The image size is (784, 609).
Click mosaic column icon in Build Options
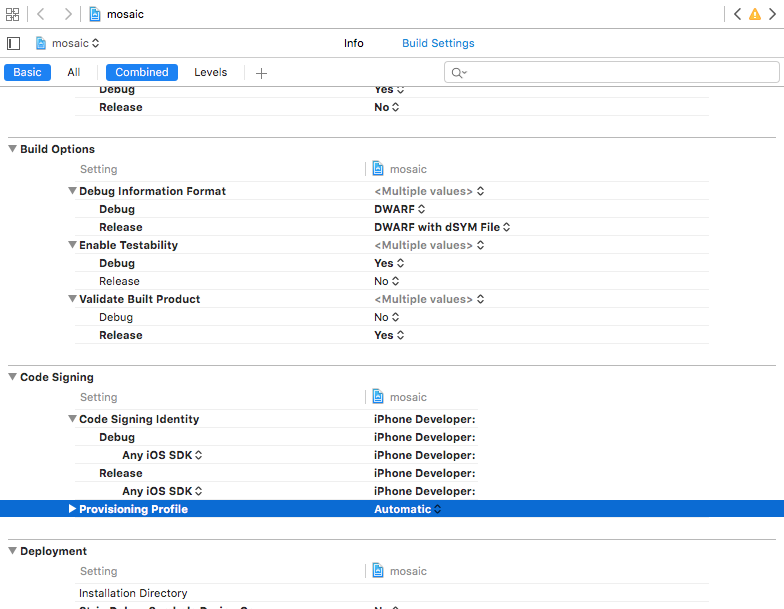point(378,169)
